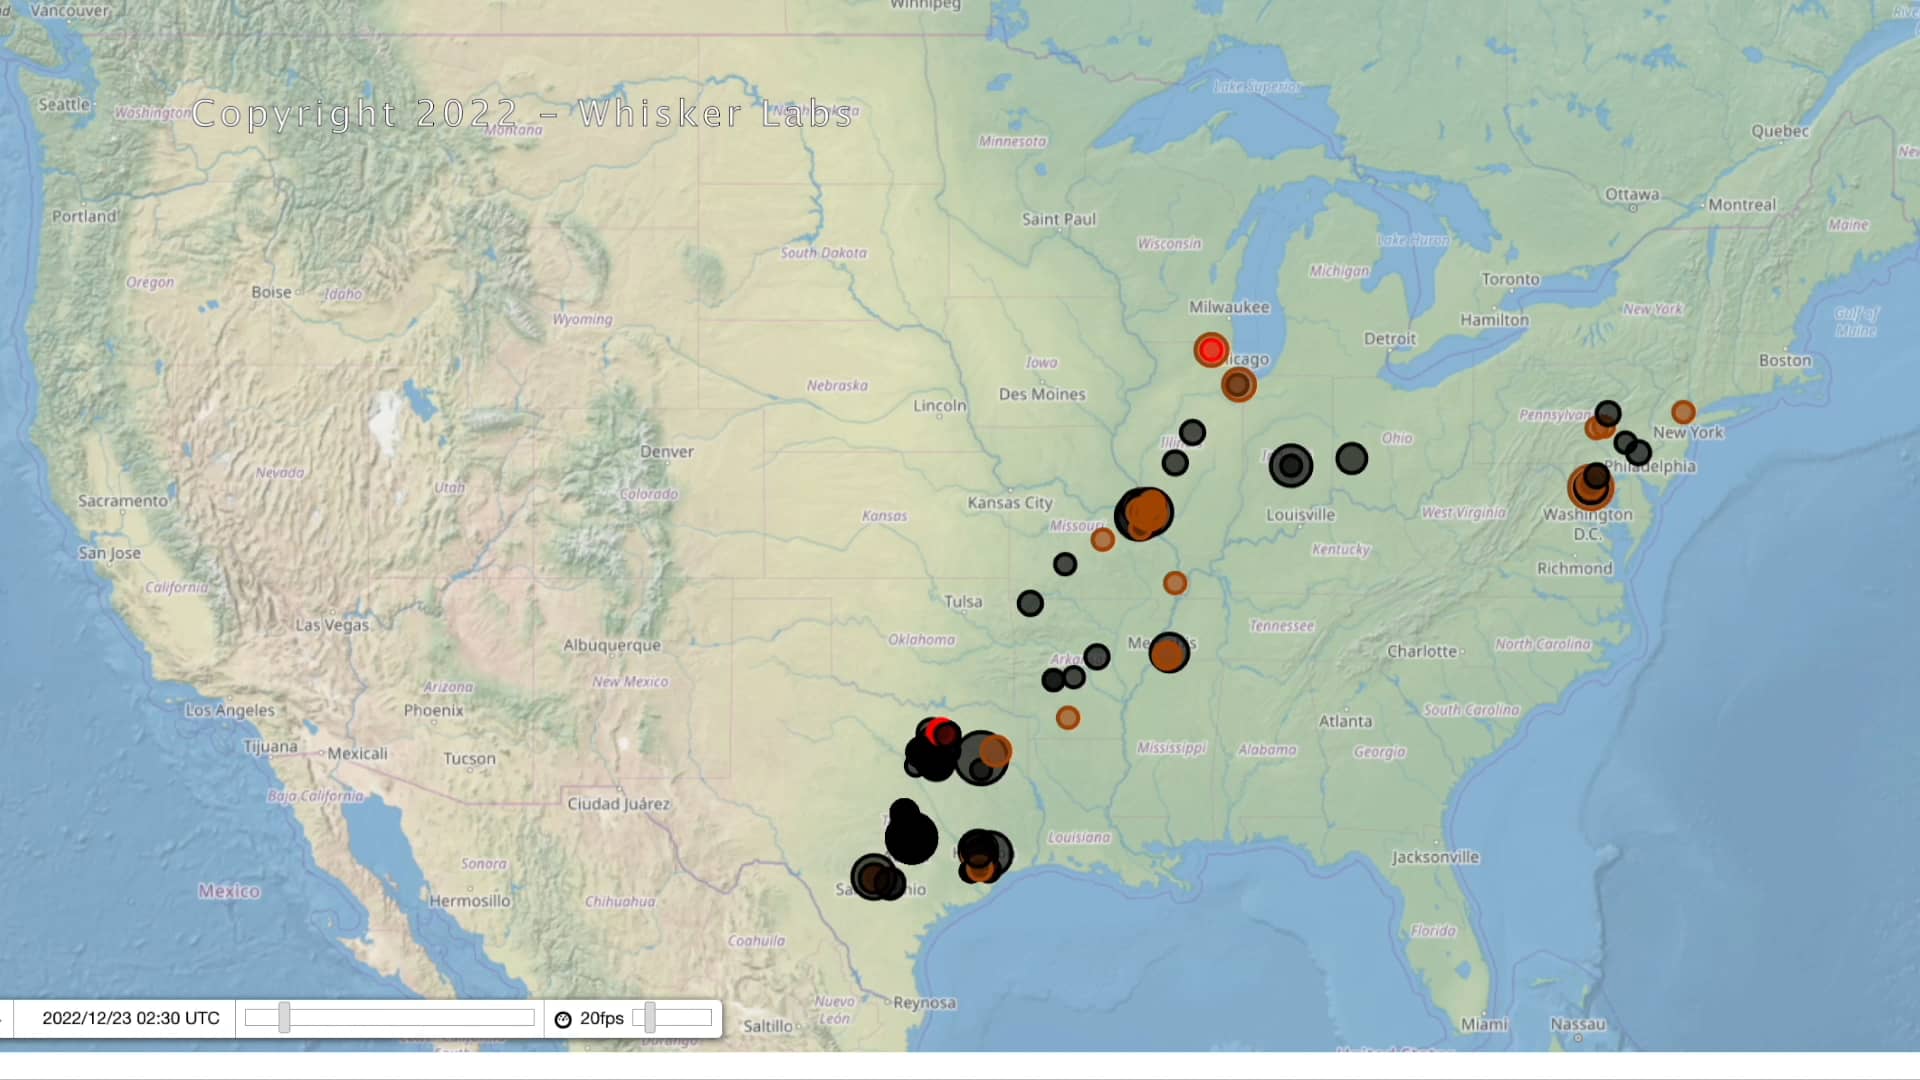Select the small orange dot near Mississippi label
This screenshot has height=1080, width=1920.
(1067, 718)
